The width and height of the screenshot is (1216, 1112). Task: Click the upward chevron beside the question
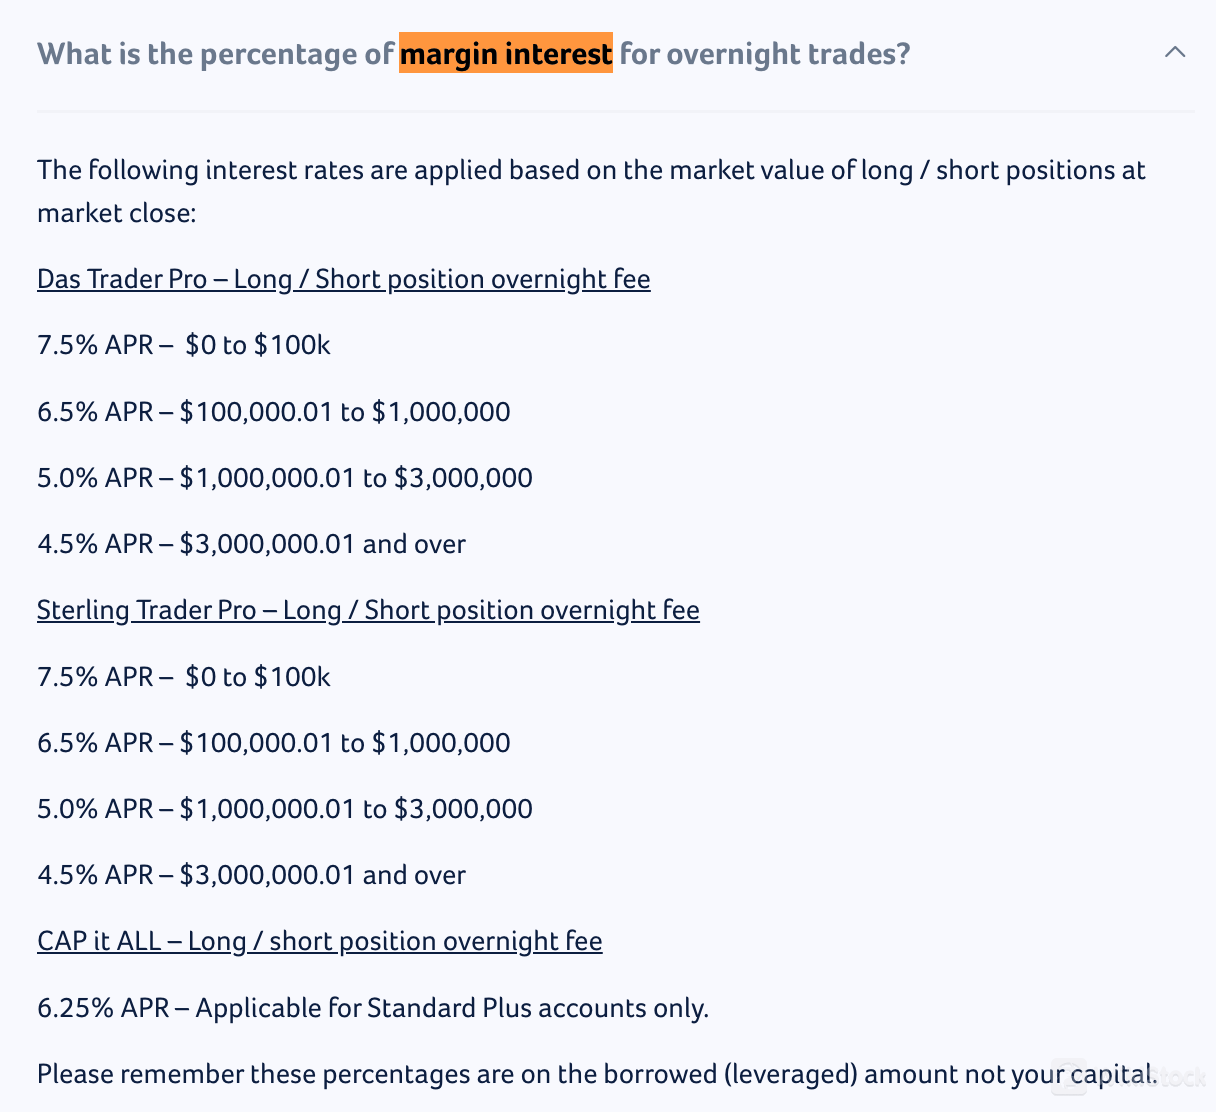pyautogui.click(x=1175, y=52)
